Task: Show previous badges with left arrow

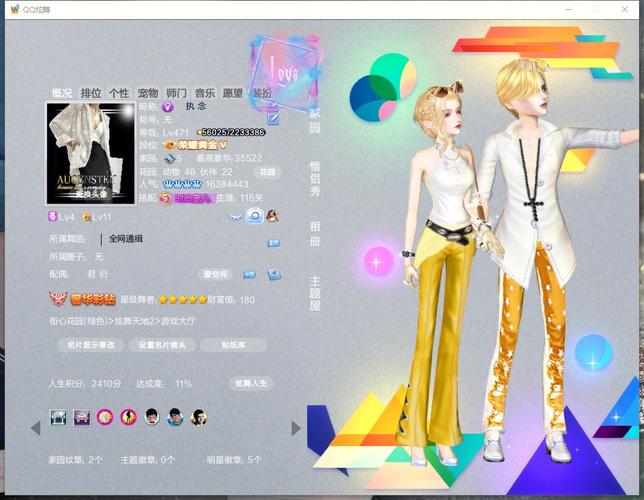Action: (x=36, y=428)
